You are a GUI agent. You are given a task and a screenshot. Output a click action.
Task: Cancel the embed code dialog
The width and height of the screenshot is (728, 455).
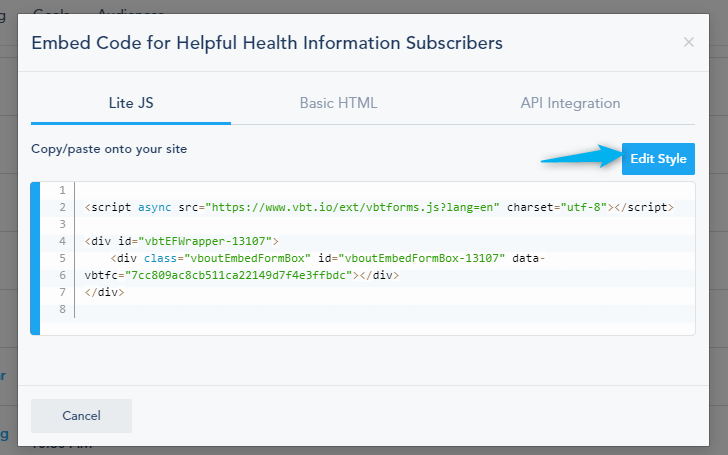81,416
